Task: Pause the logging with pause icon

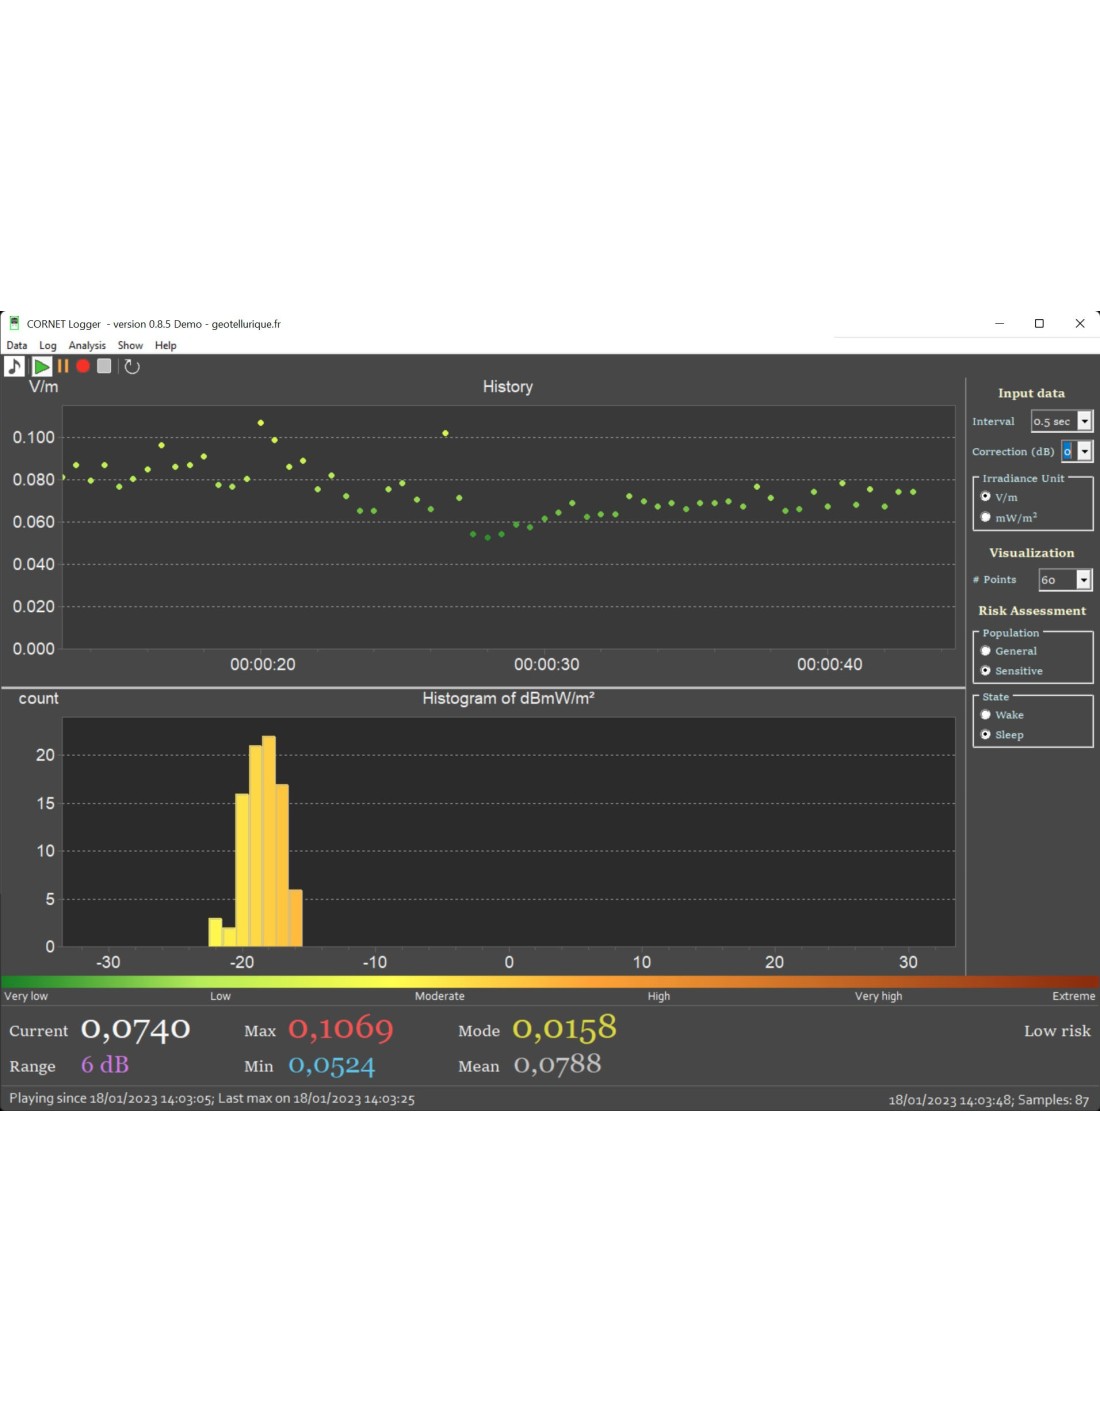Action: coord(63,367)
